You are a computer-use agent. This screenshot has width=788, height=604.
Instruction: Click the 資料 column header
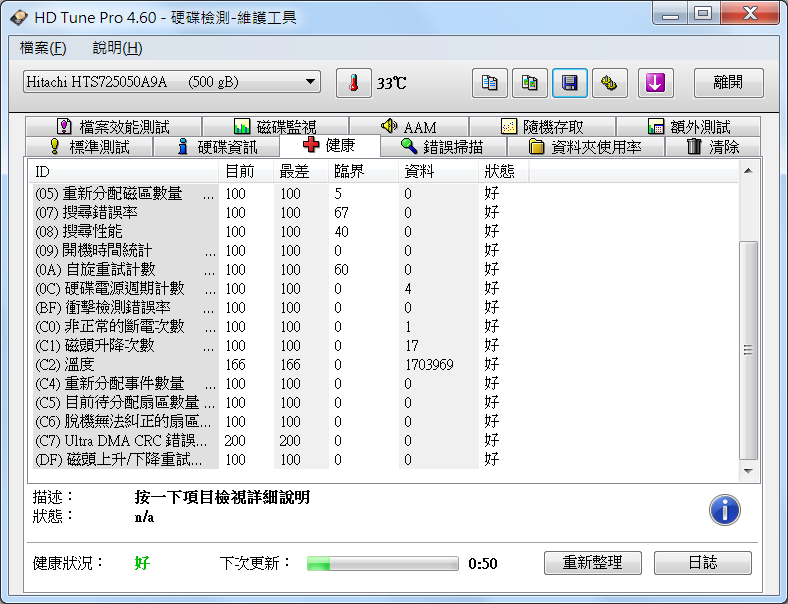pyautogui.click(x=438, y=172)
